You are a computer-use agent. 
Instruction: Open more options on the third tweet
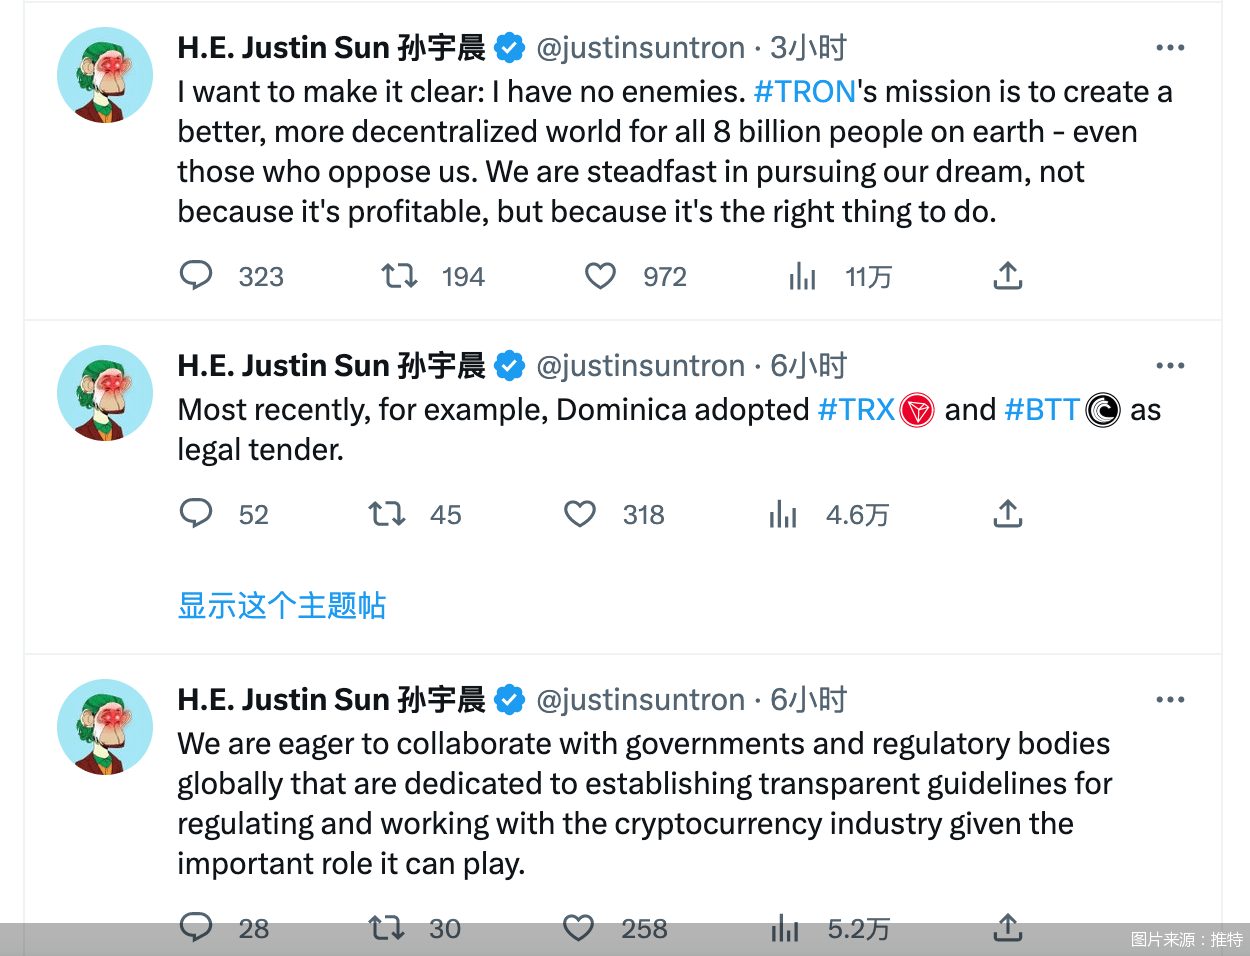1169,699
